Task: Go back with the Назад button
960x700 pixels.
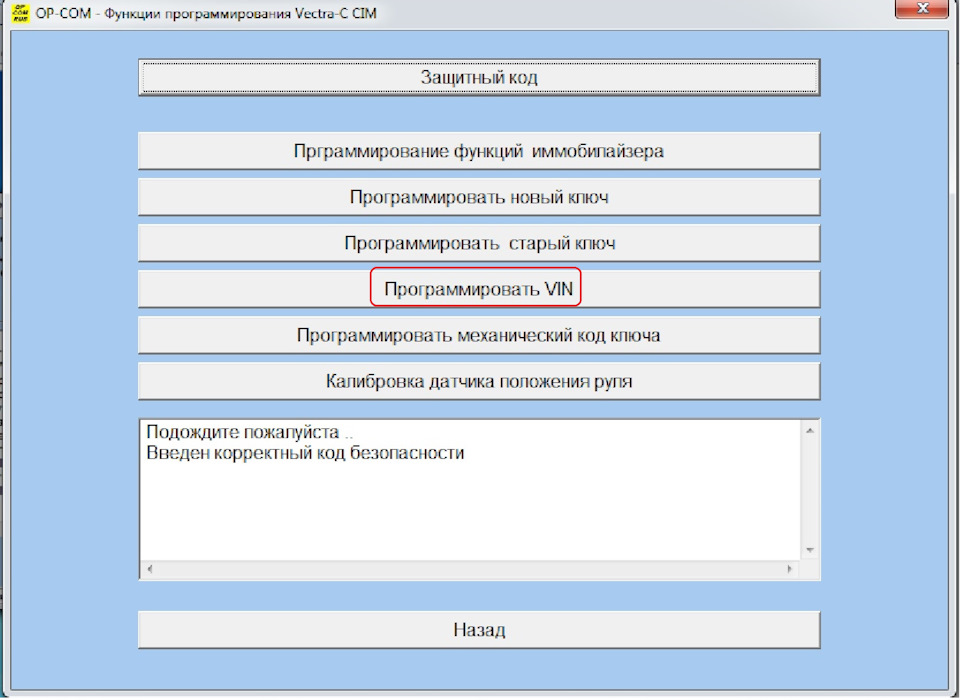Action: pos(479,630)
